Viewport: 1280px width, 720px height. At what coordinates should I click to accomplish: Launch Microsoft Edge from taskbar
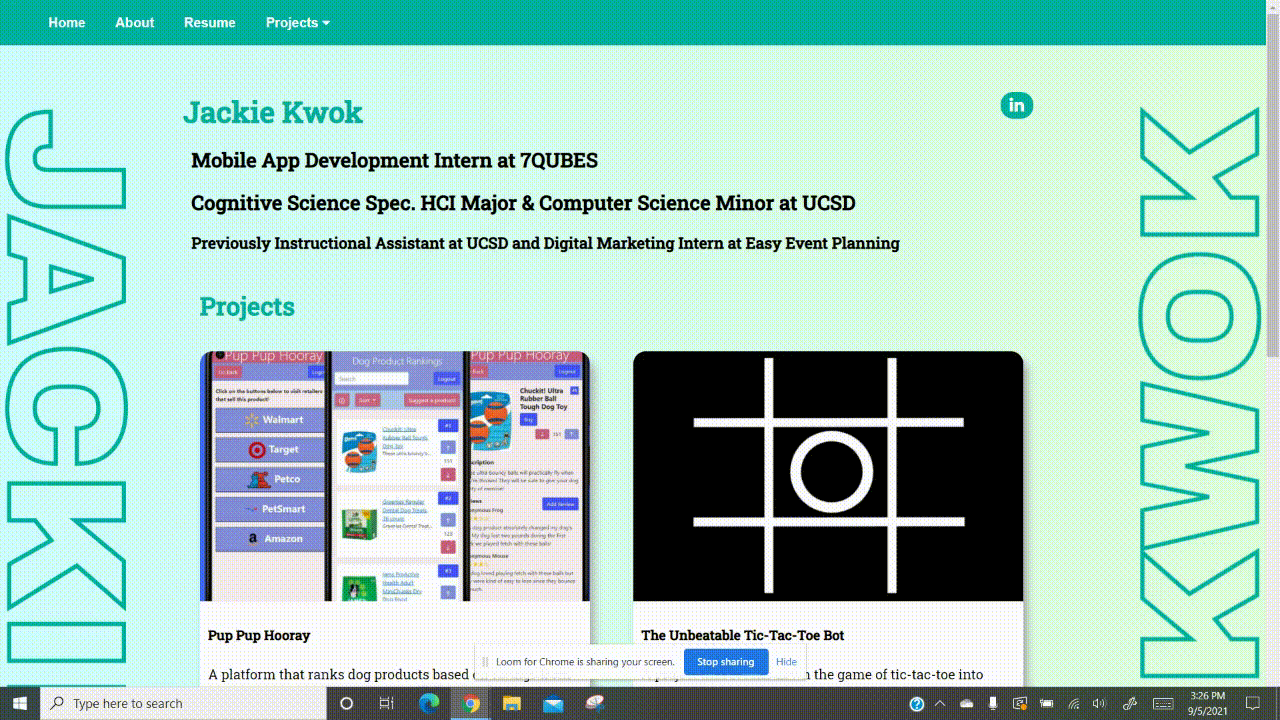[429, 703]
